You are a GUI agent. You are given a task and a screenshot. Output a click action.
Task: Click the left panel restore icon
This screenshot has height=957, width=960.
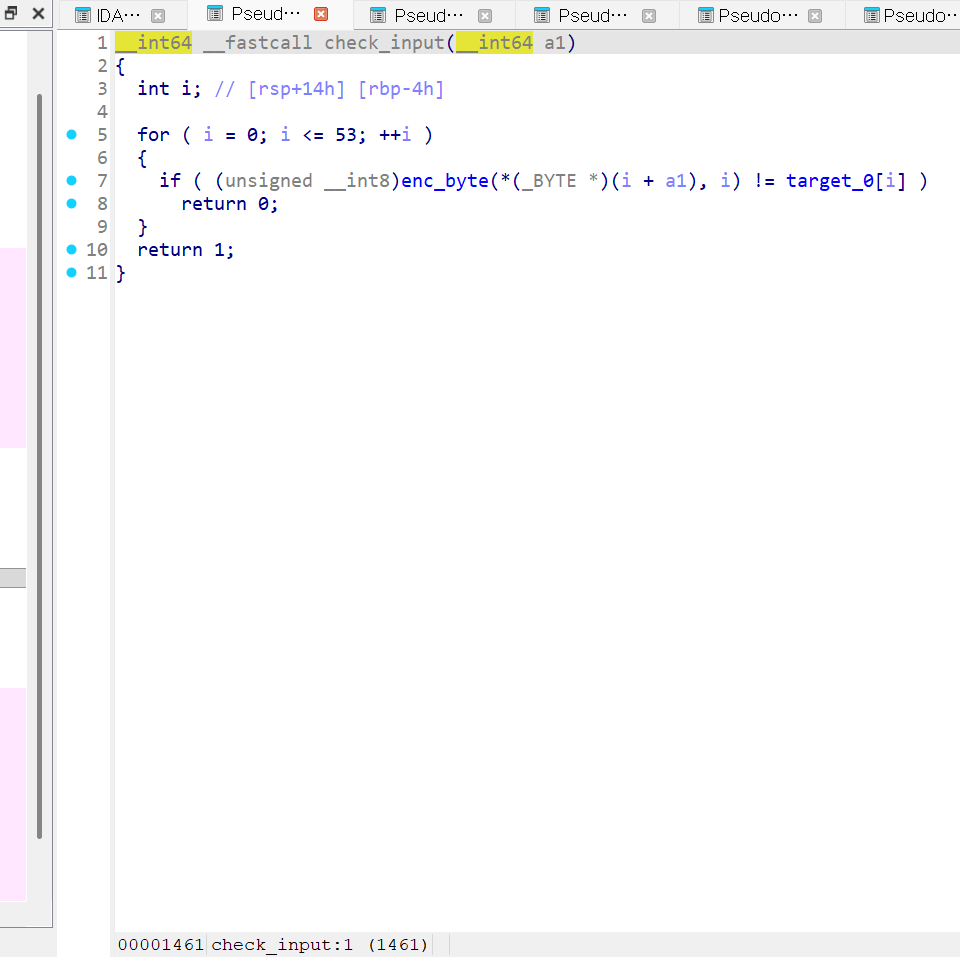10,13
